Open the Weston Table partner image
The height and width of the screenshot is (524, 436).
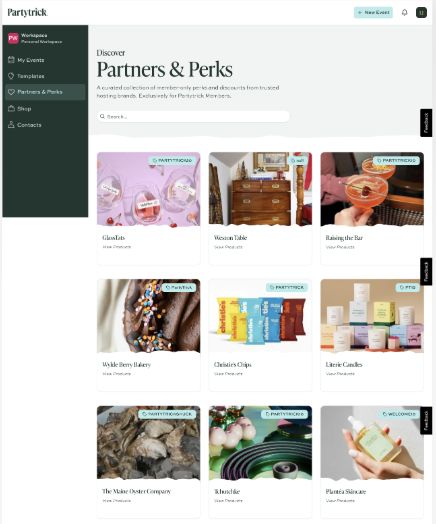[x=260, y=189]
